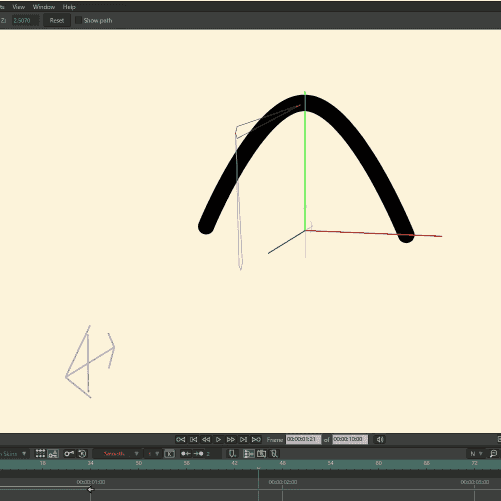The width and height of the screenshot is (501, 501).
Task: Click the circled K keyframe icon
Action: 82,453
